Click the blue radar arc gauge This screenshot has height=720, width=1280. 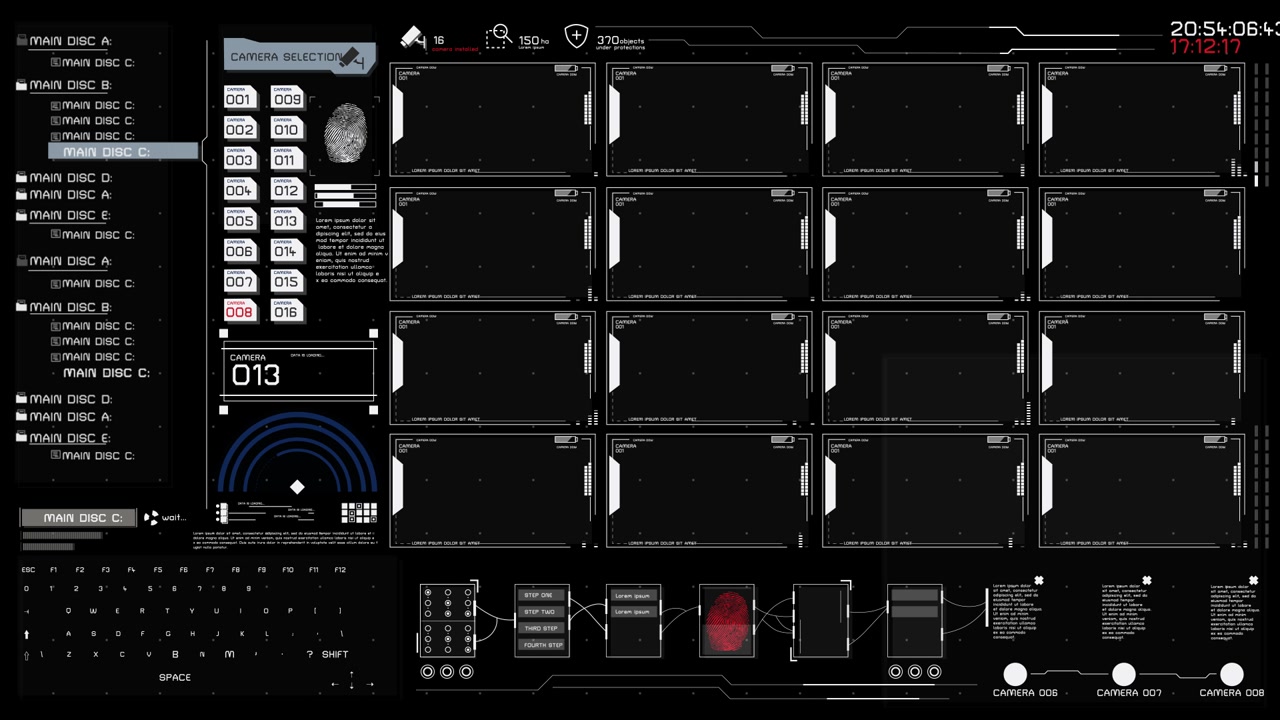(x=297, y=452)
